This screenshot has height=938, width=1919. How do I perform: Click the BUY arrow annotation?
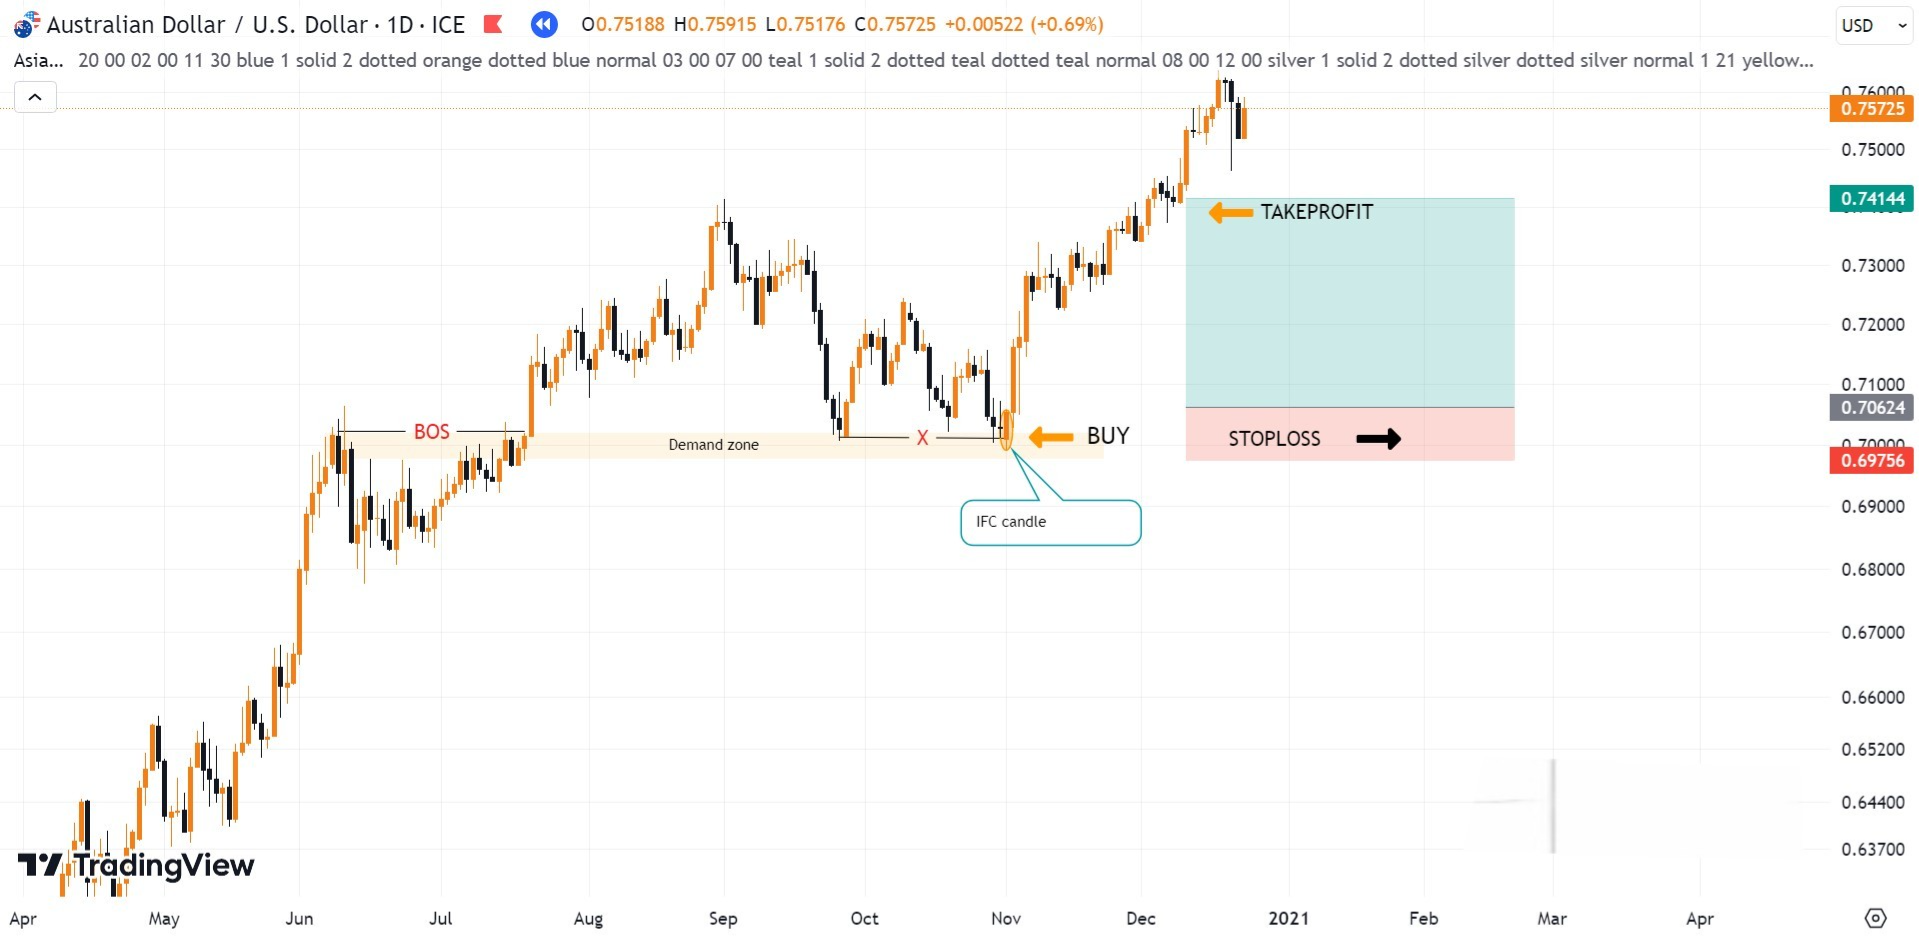(x=1048, y=436)
